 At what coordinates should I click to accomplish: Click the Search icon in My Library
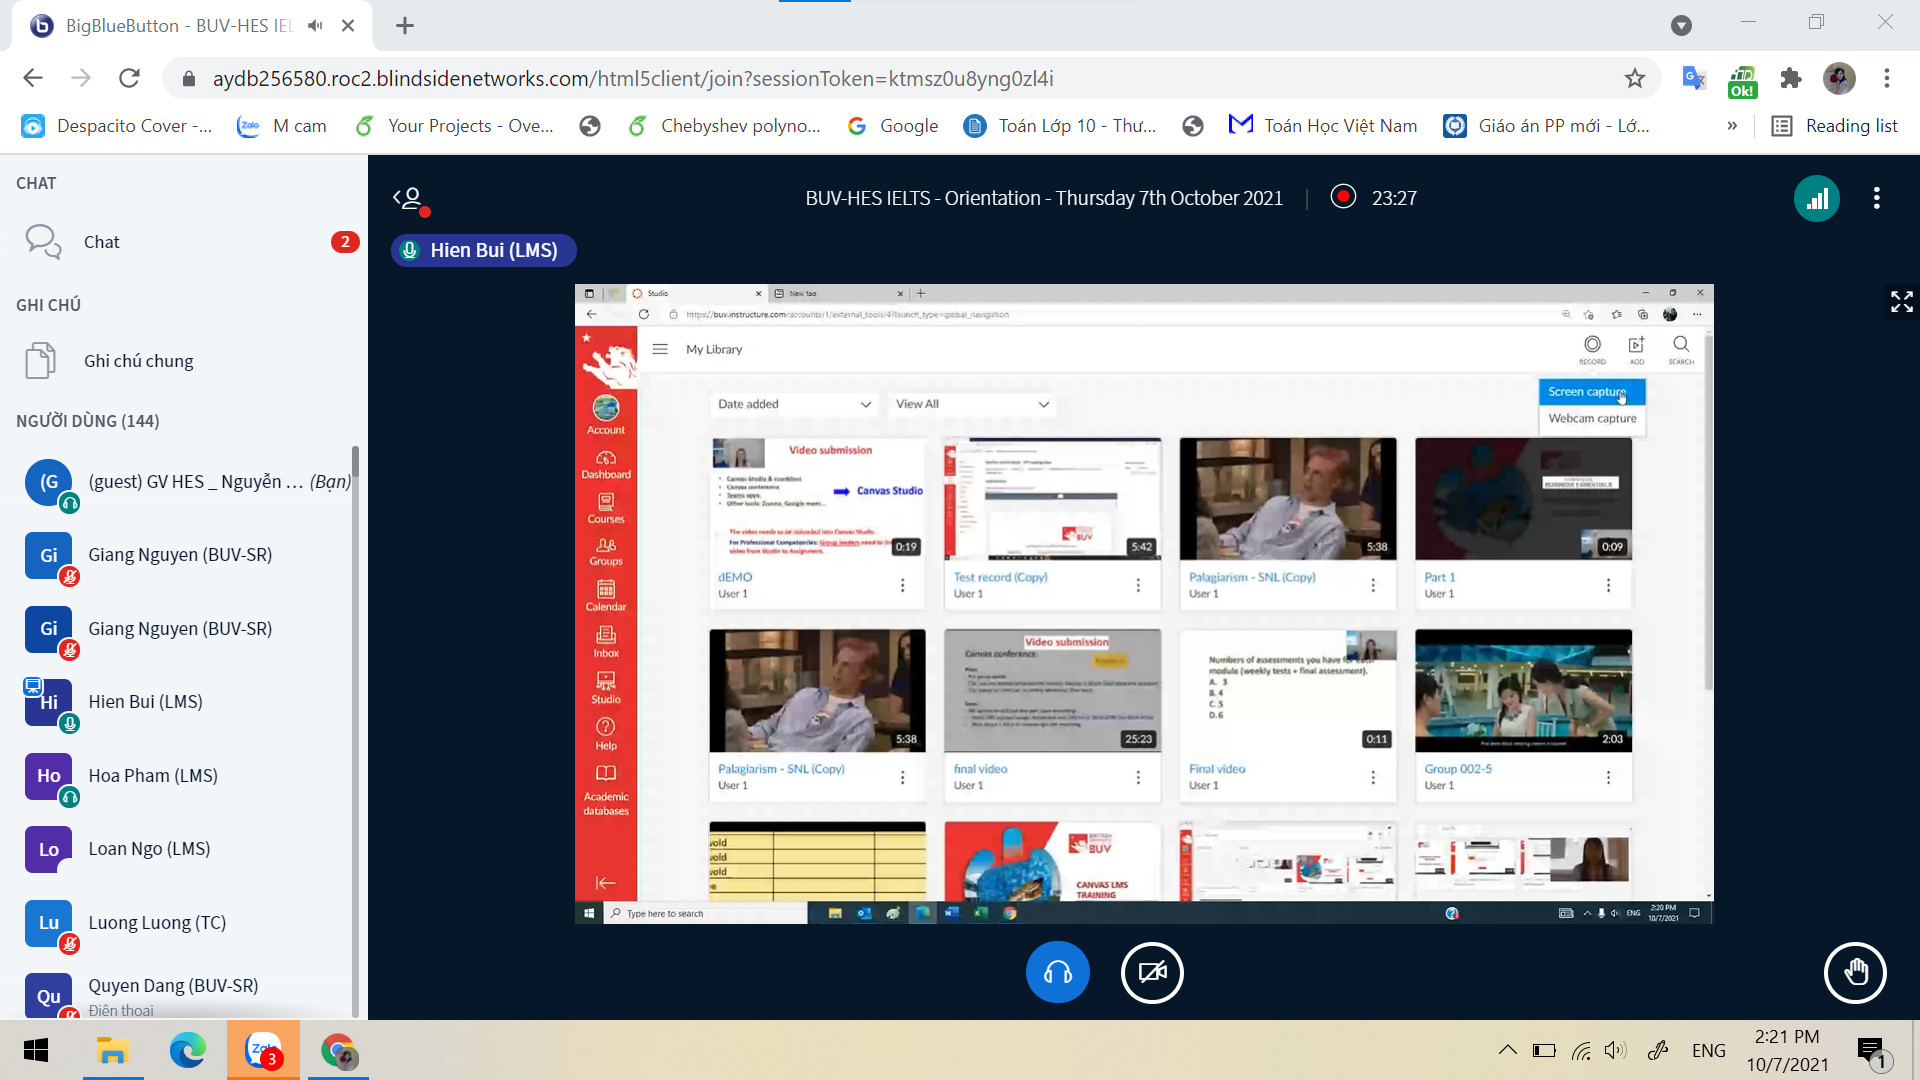click(1681, 349)
